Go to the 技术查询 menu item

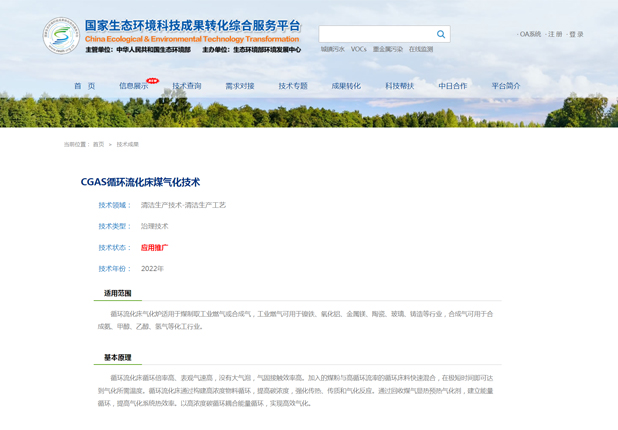coord(186,86)
